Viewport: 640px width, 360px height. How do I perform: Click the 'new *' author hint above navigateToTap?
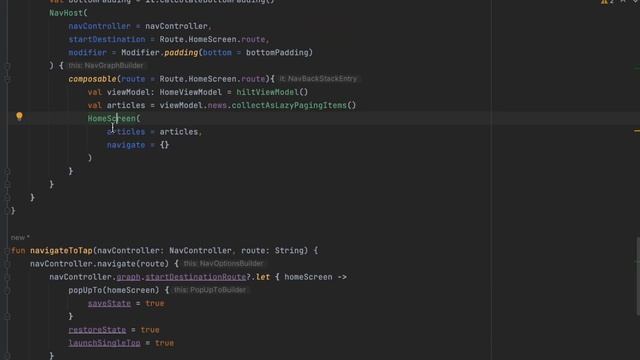(20, 238)
